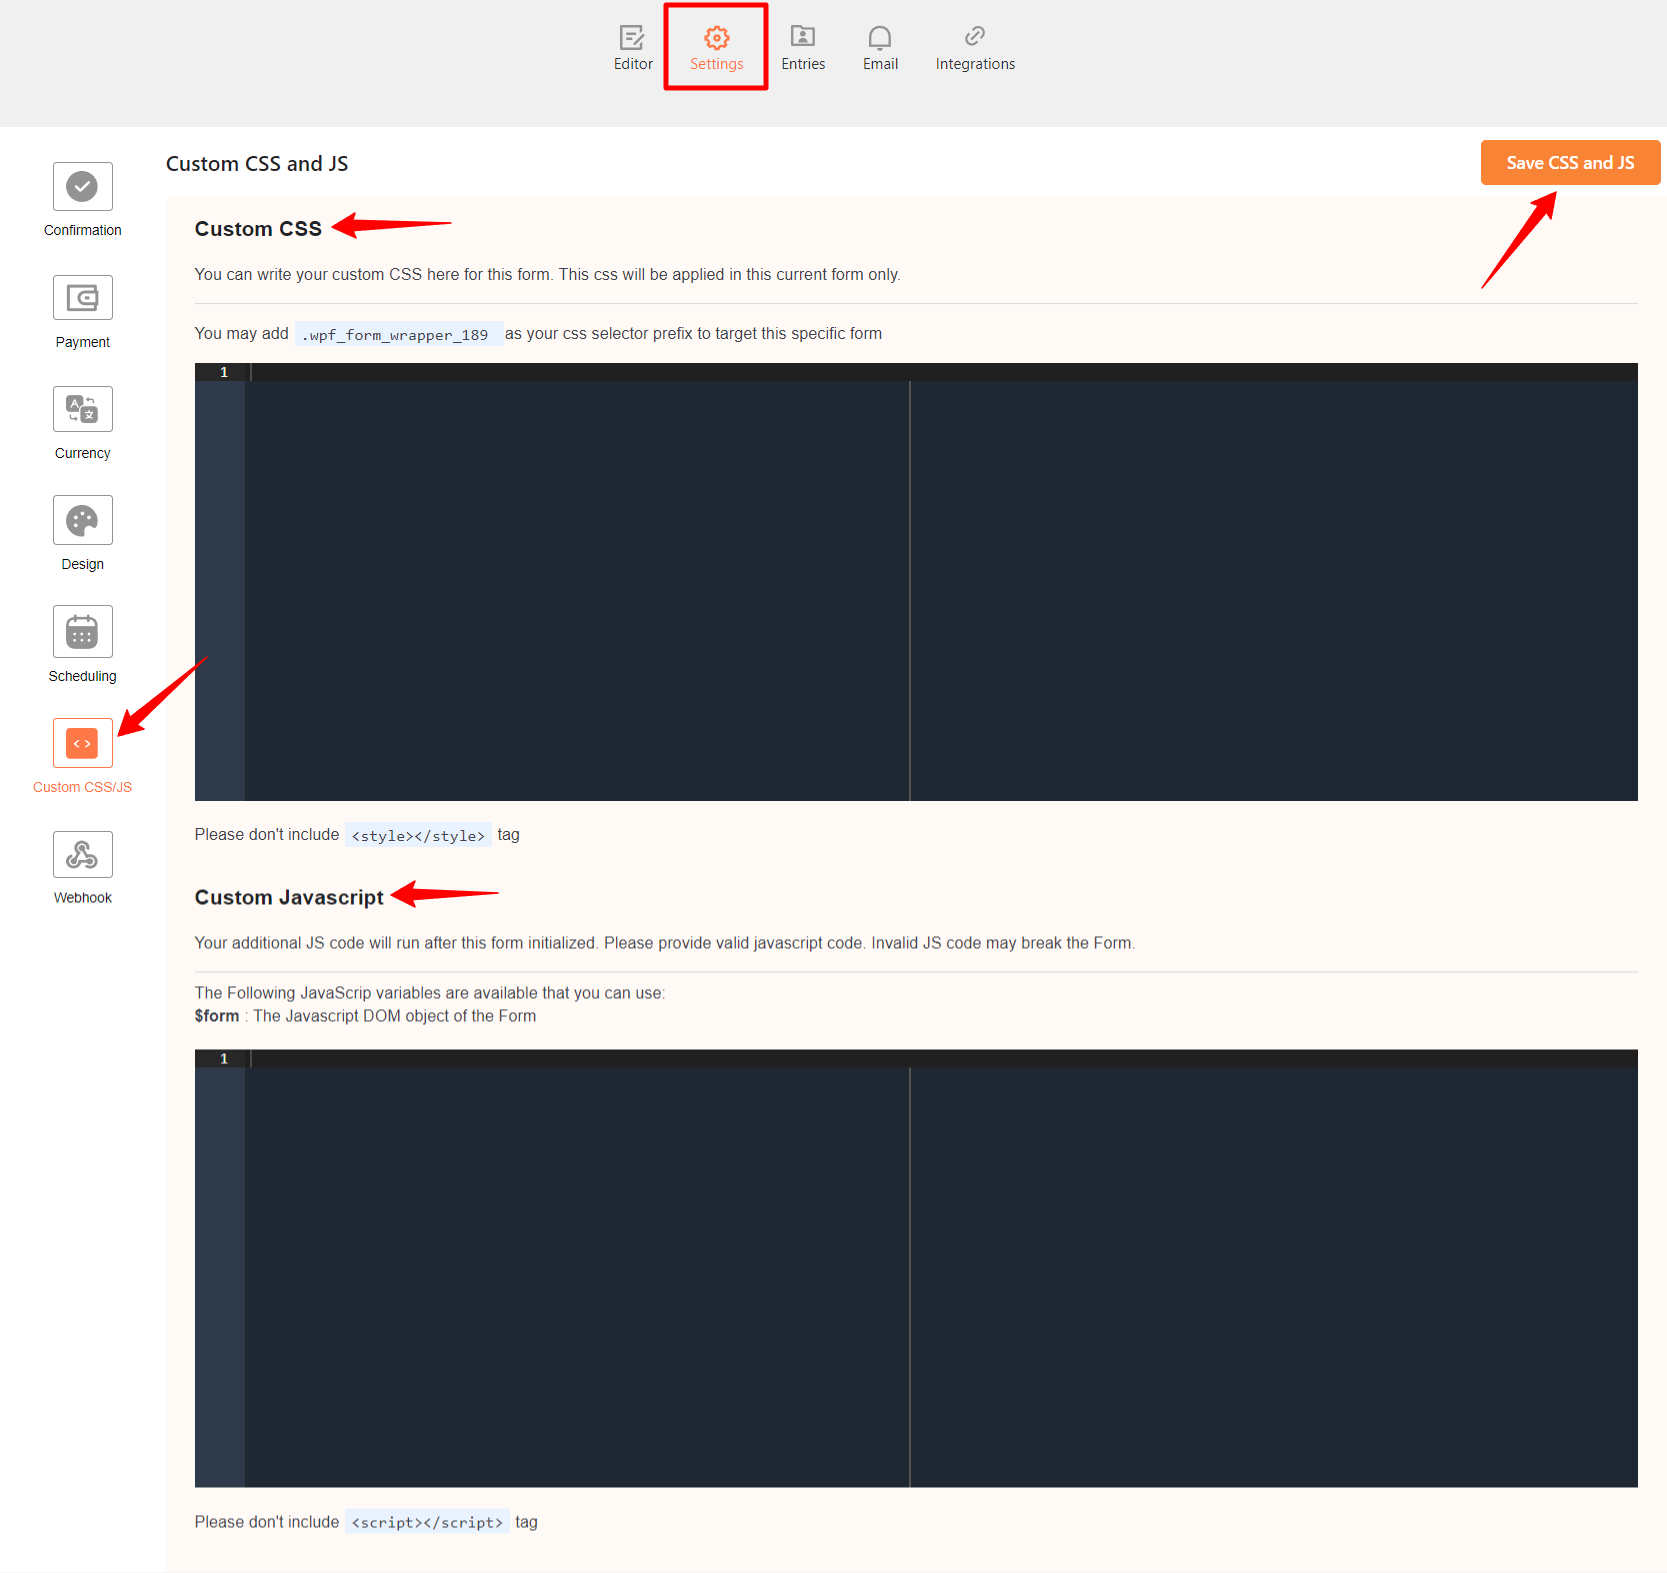Click the Confirmation sidebar label

[83, 230]
